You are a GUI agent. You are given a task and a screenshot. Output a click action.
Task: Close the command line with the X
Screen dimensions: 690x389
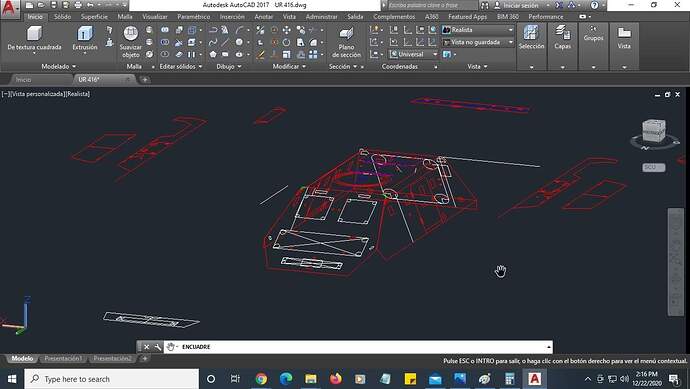pyautogui.click(x=147, y=347)
